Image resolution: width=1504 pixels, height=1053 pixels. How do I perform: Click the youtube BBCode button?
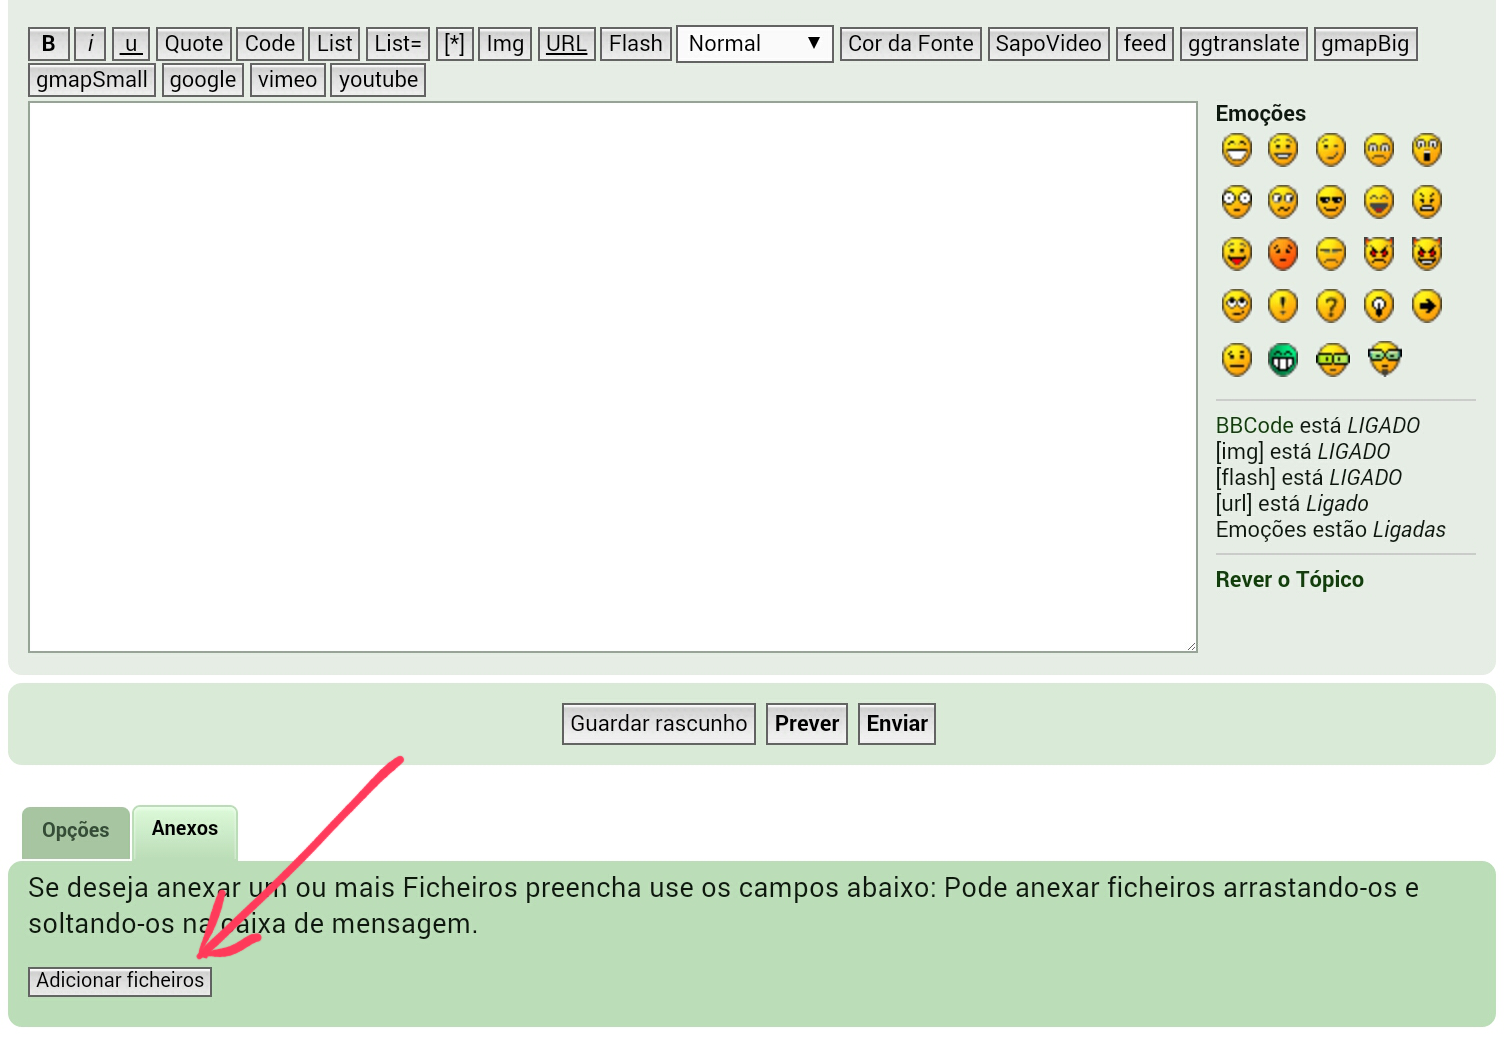click(378, 80)
